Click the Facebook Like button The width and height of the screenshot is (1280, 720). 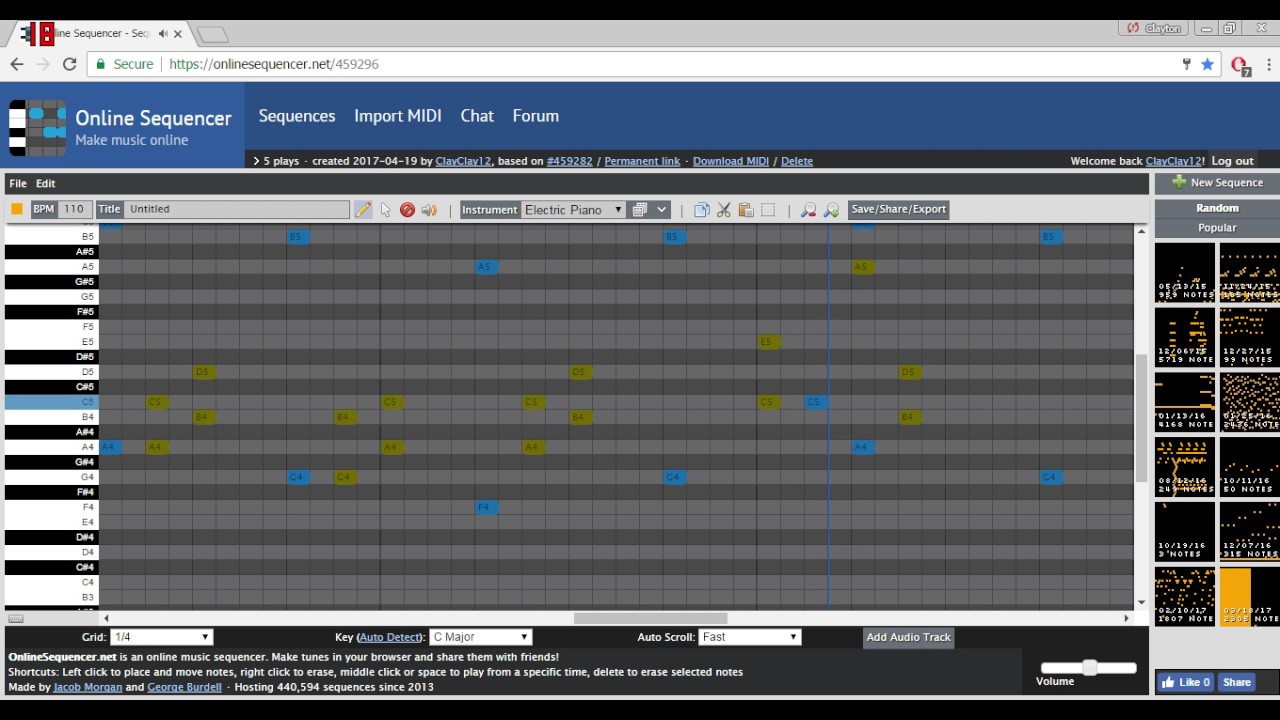point(1186,682)
